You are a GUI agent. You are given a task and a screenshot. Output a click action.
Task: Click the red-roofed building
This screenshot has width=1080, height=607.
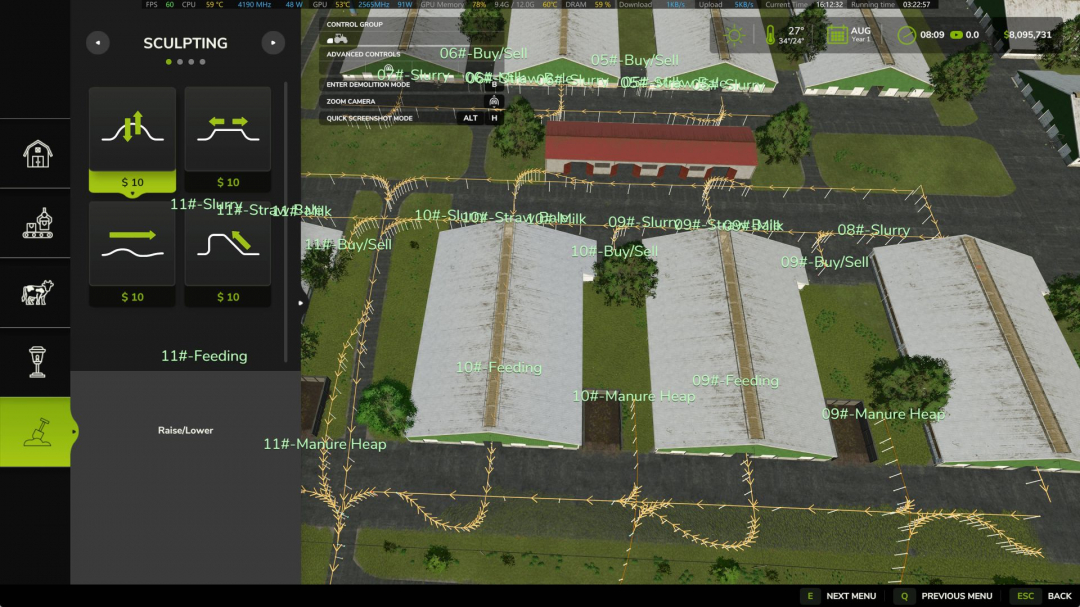[650, 149]
